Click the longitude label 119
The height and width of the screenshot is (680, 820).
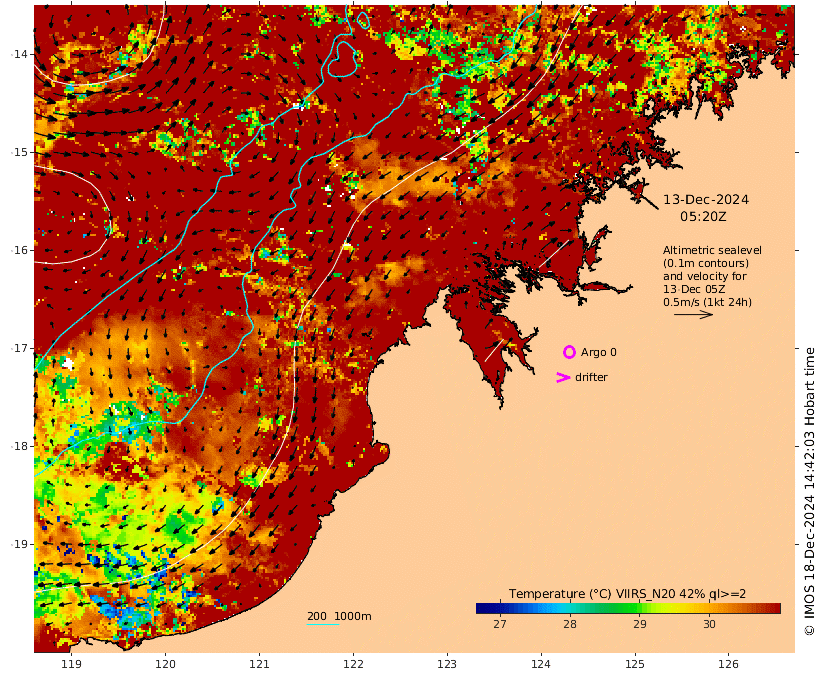(71, 664)
